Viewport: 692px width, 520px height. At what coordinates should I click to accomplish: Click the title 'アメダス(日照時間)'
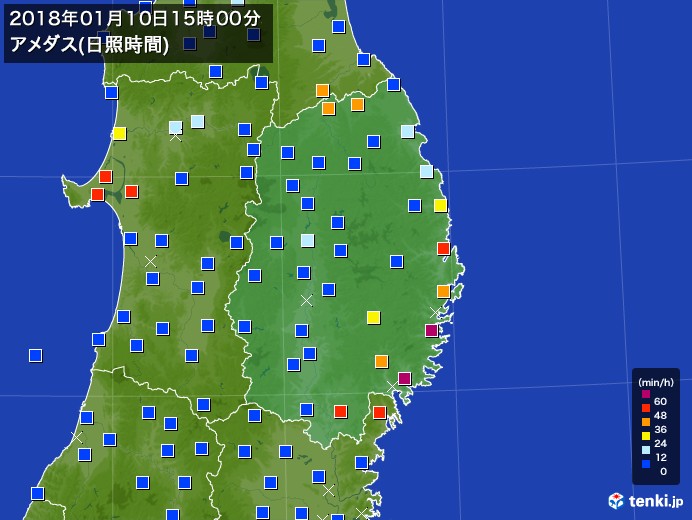[x=89, y=45]
